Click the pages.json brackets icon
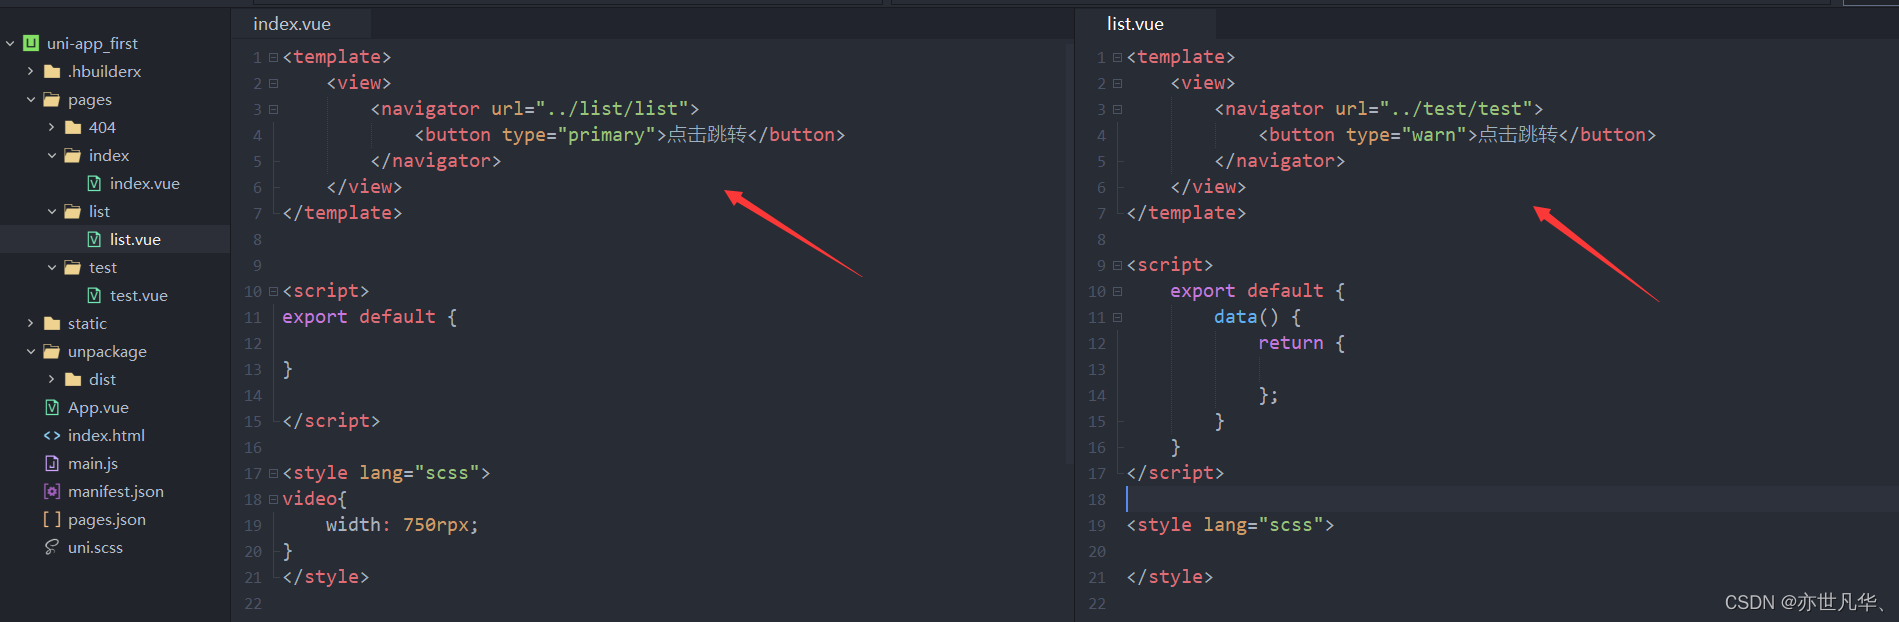1899x622 pixels. click(x=52, y=519)
